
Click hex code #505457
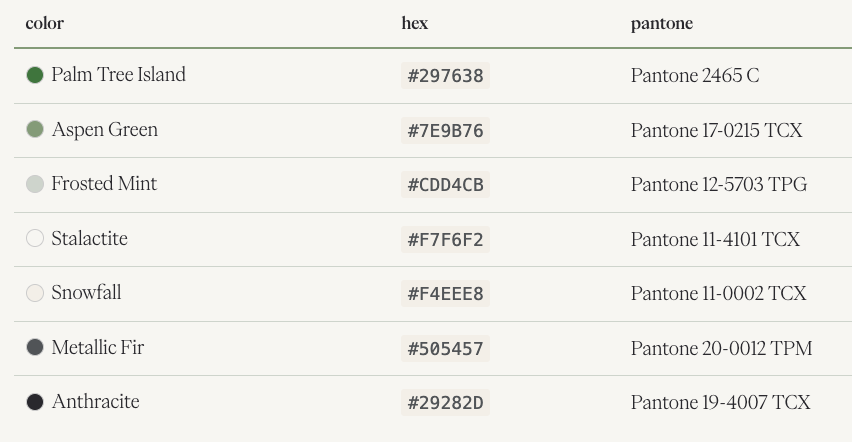pyautogui.click(x=445, y=348)
